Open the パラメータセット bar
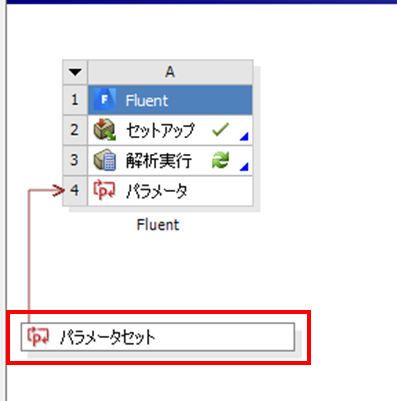This screenshot has width=397, height=401. click(158, 337)
